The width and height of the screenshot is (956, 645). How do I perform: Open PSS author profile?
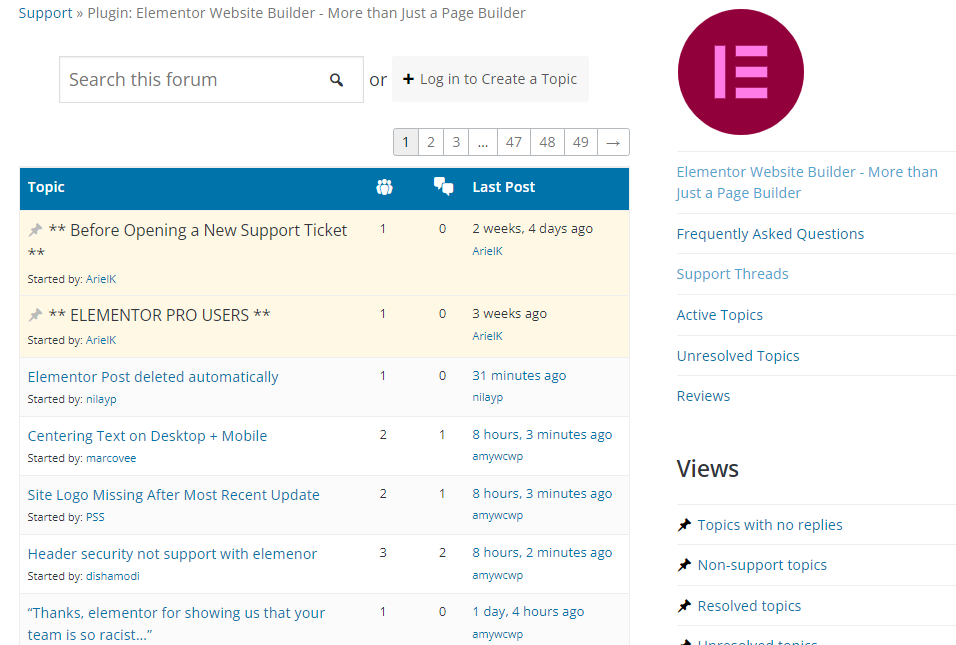coord(95,517)
